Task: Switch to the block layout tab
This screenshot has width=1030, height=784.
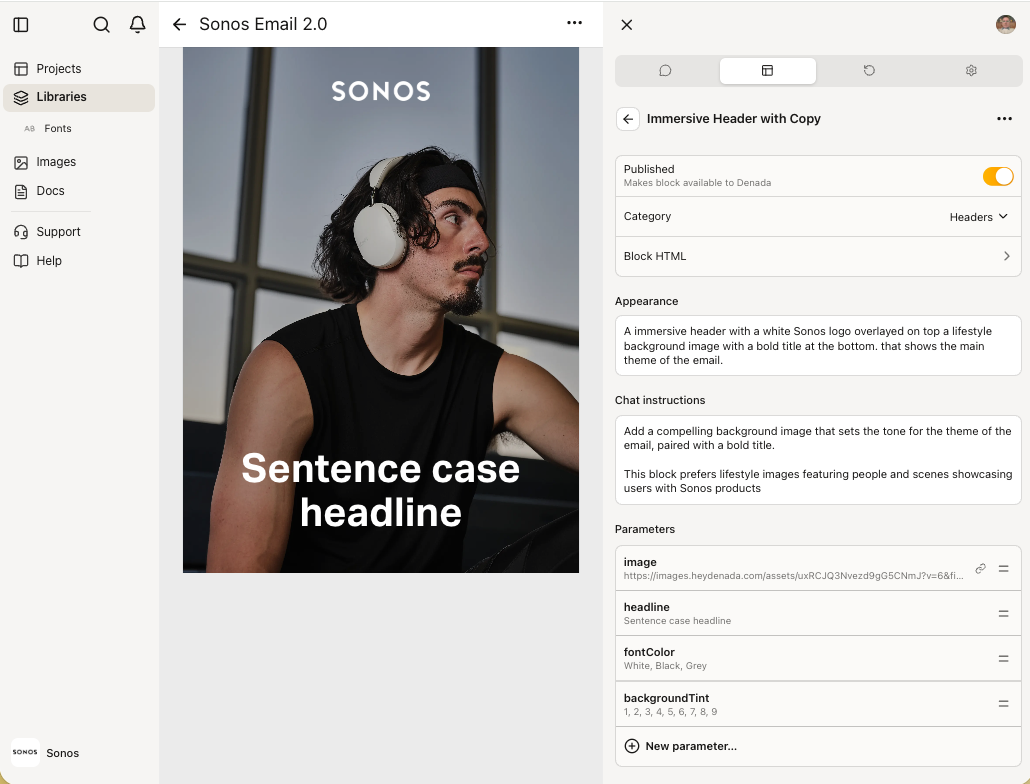Action: point(767,70)
